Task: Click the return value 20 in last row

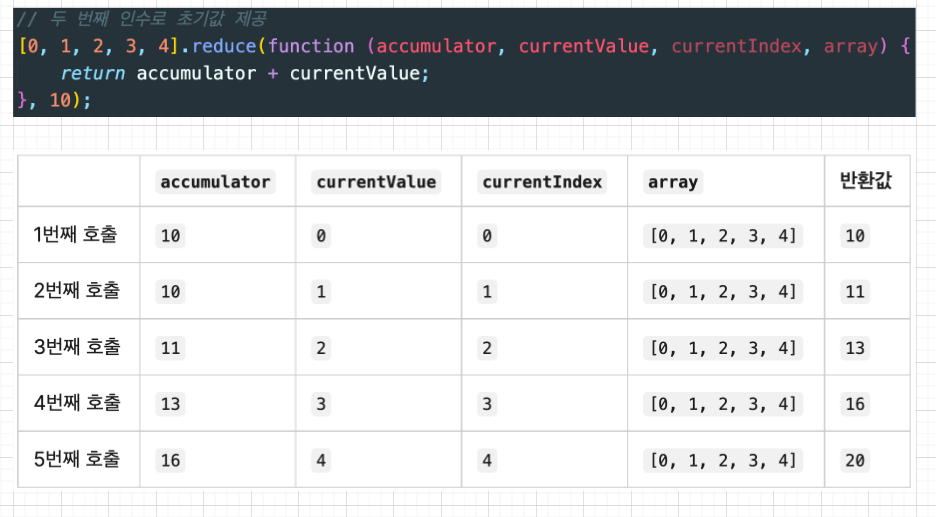Action: [855, 460]
